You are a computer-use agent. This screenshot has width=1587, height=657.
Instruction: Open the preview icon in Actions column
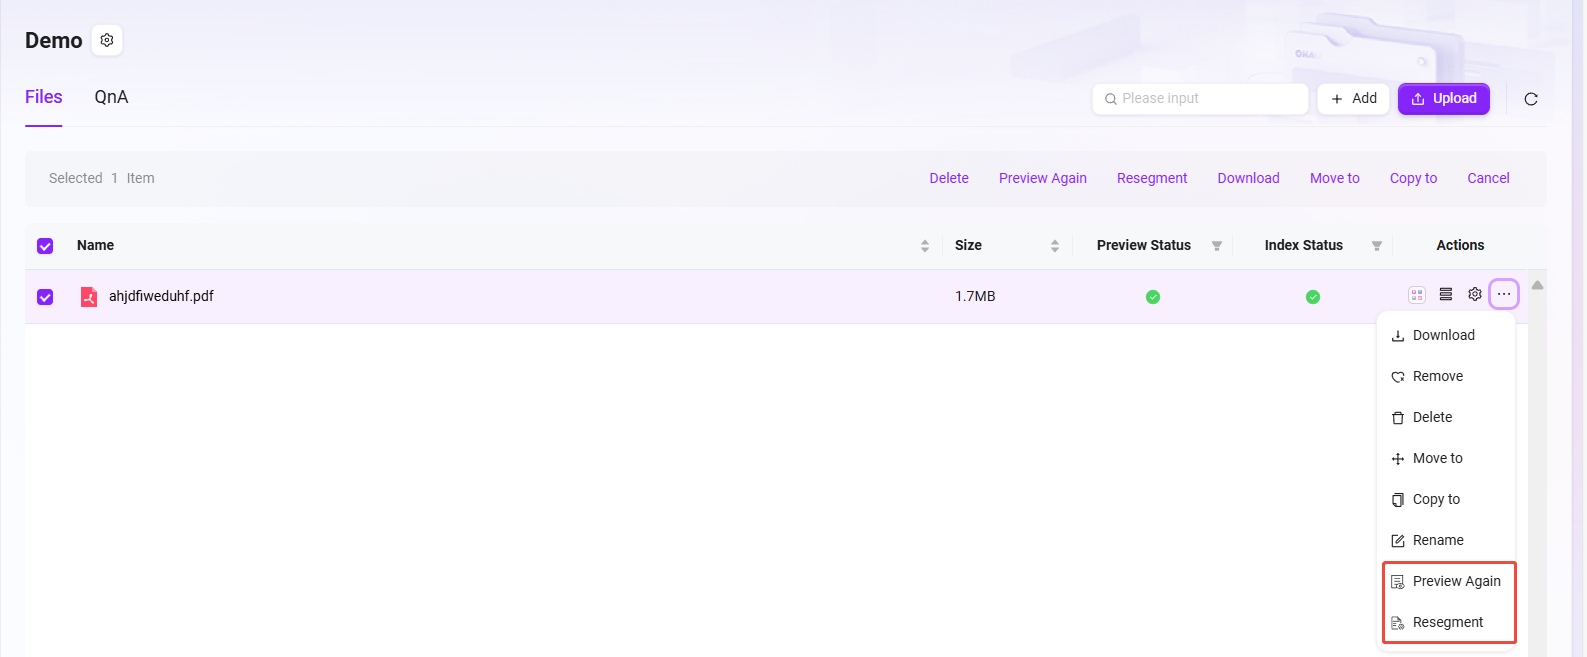[1417, 295]
